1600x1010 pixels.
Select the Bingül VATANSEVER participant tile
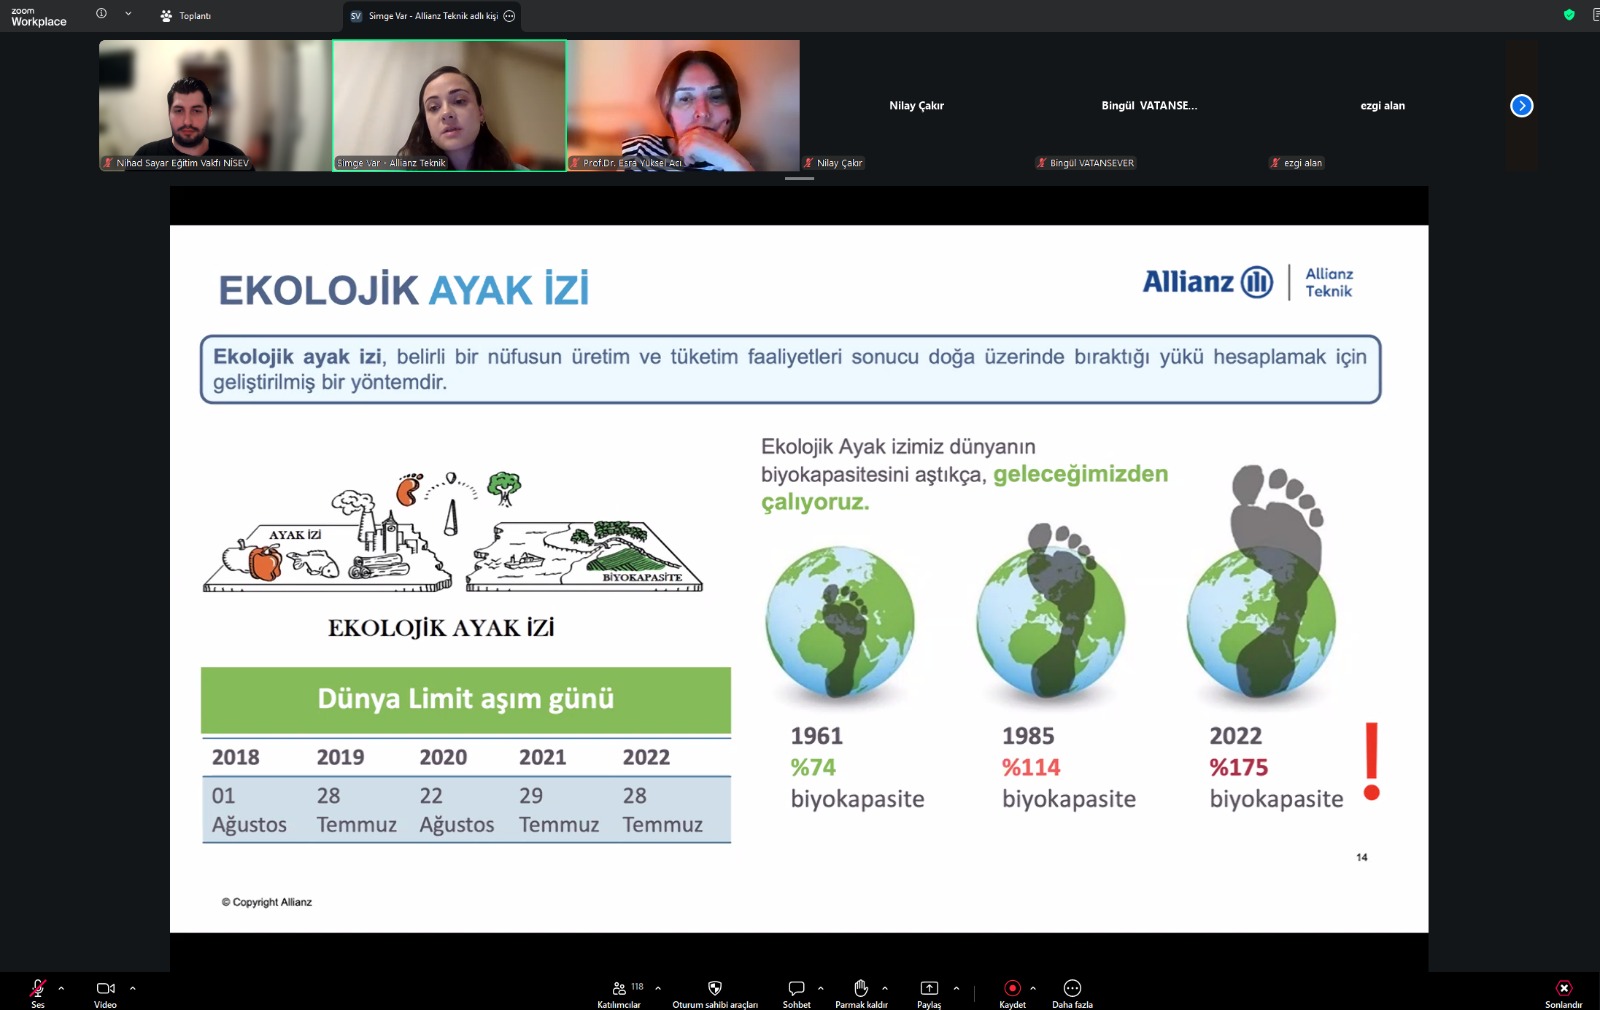(x=1150, y=105)
